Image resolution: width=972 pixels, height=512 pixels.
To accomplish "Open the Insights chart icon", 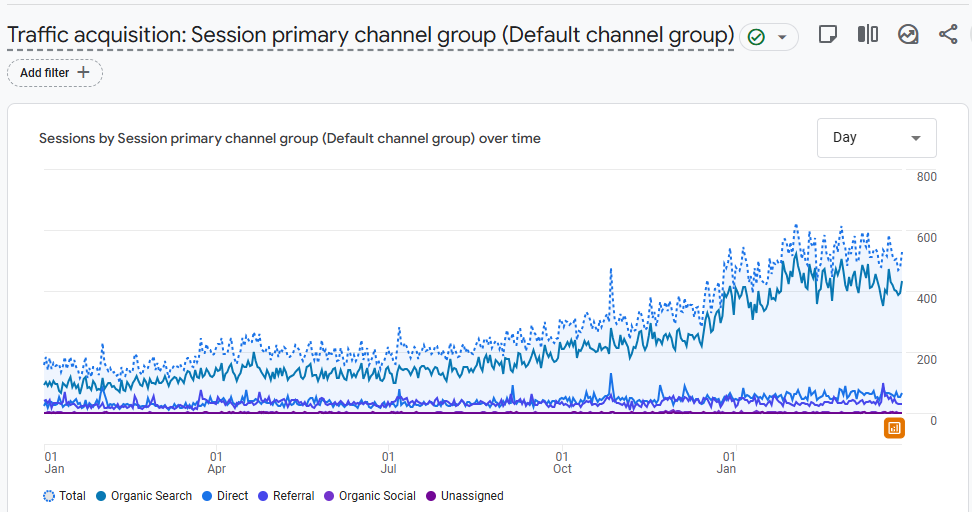I will 908,35.
